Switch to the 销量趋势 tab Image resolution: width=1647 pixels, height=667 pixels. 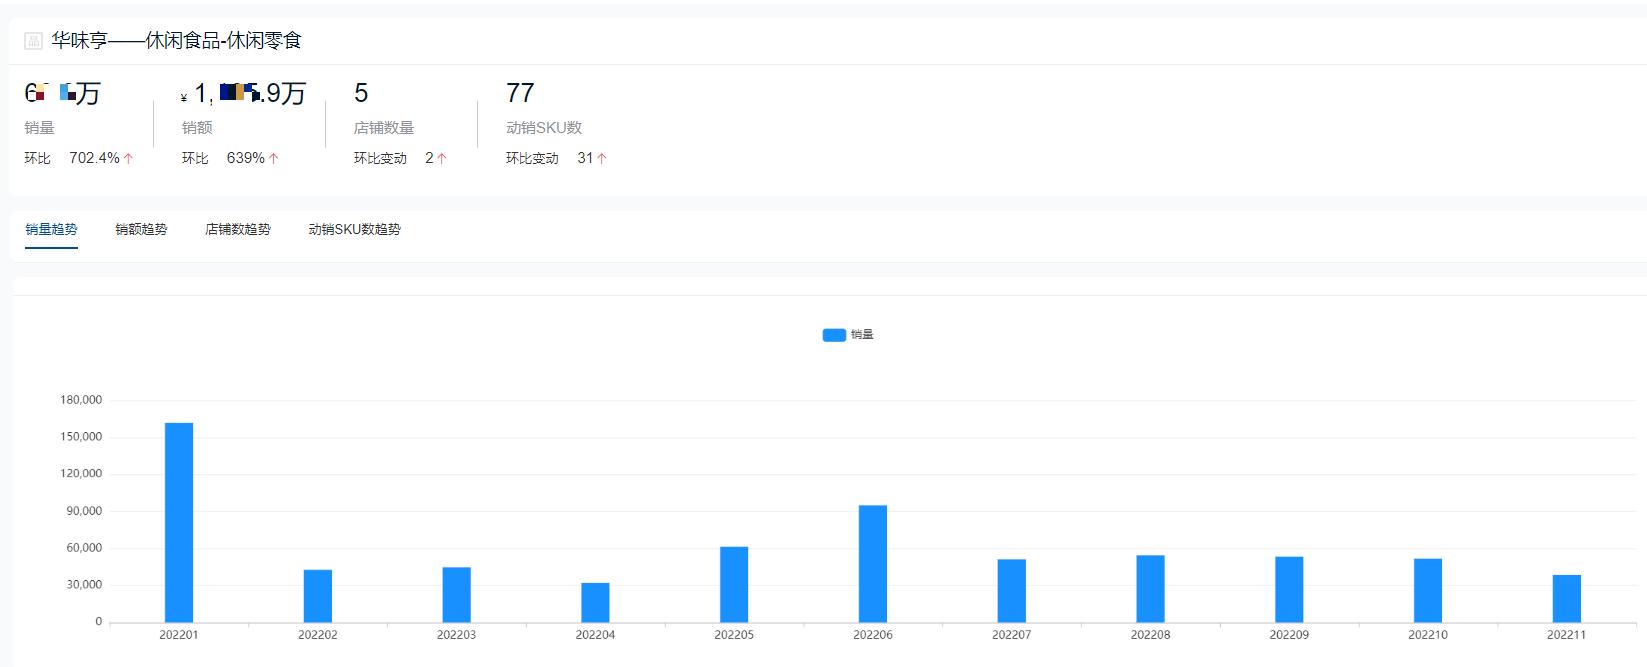pos(51,229)
